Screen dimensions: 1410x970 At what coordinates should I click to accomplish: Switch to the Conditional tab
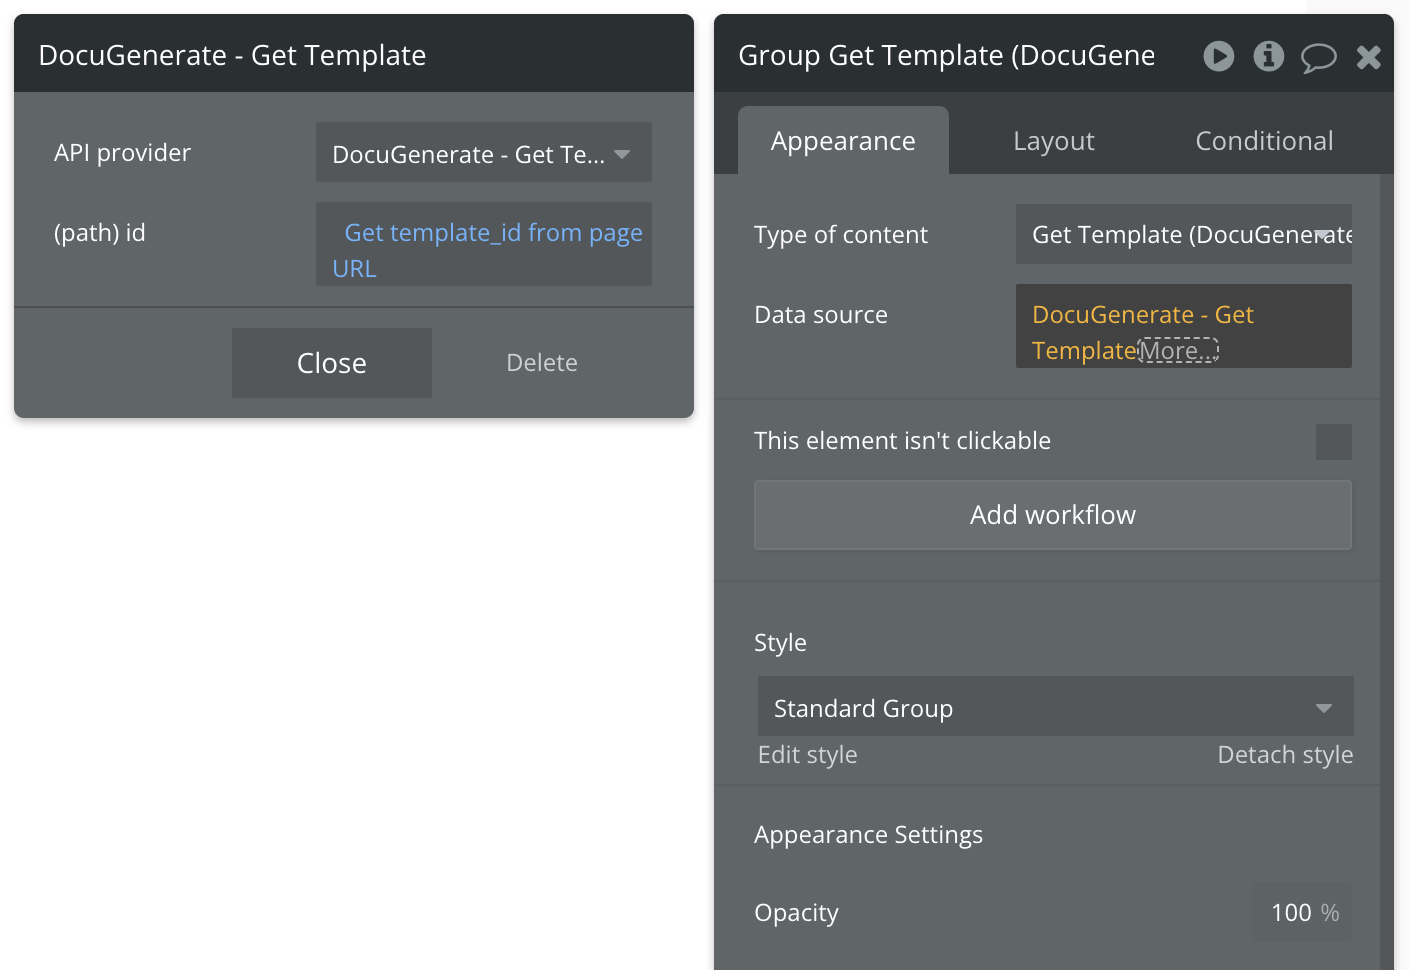click(x=1264, y=141)
